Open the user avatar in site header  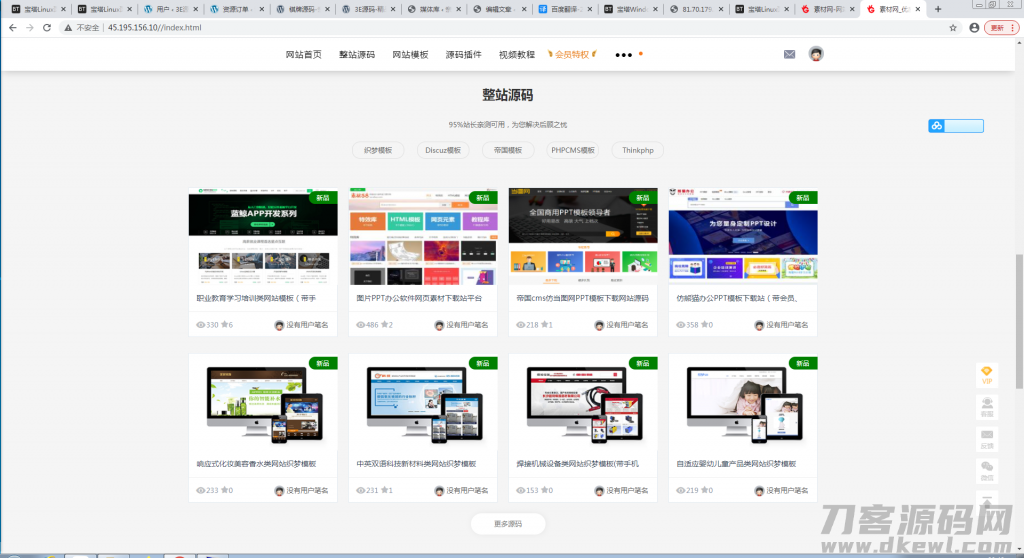click(x=816, y=54)
